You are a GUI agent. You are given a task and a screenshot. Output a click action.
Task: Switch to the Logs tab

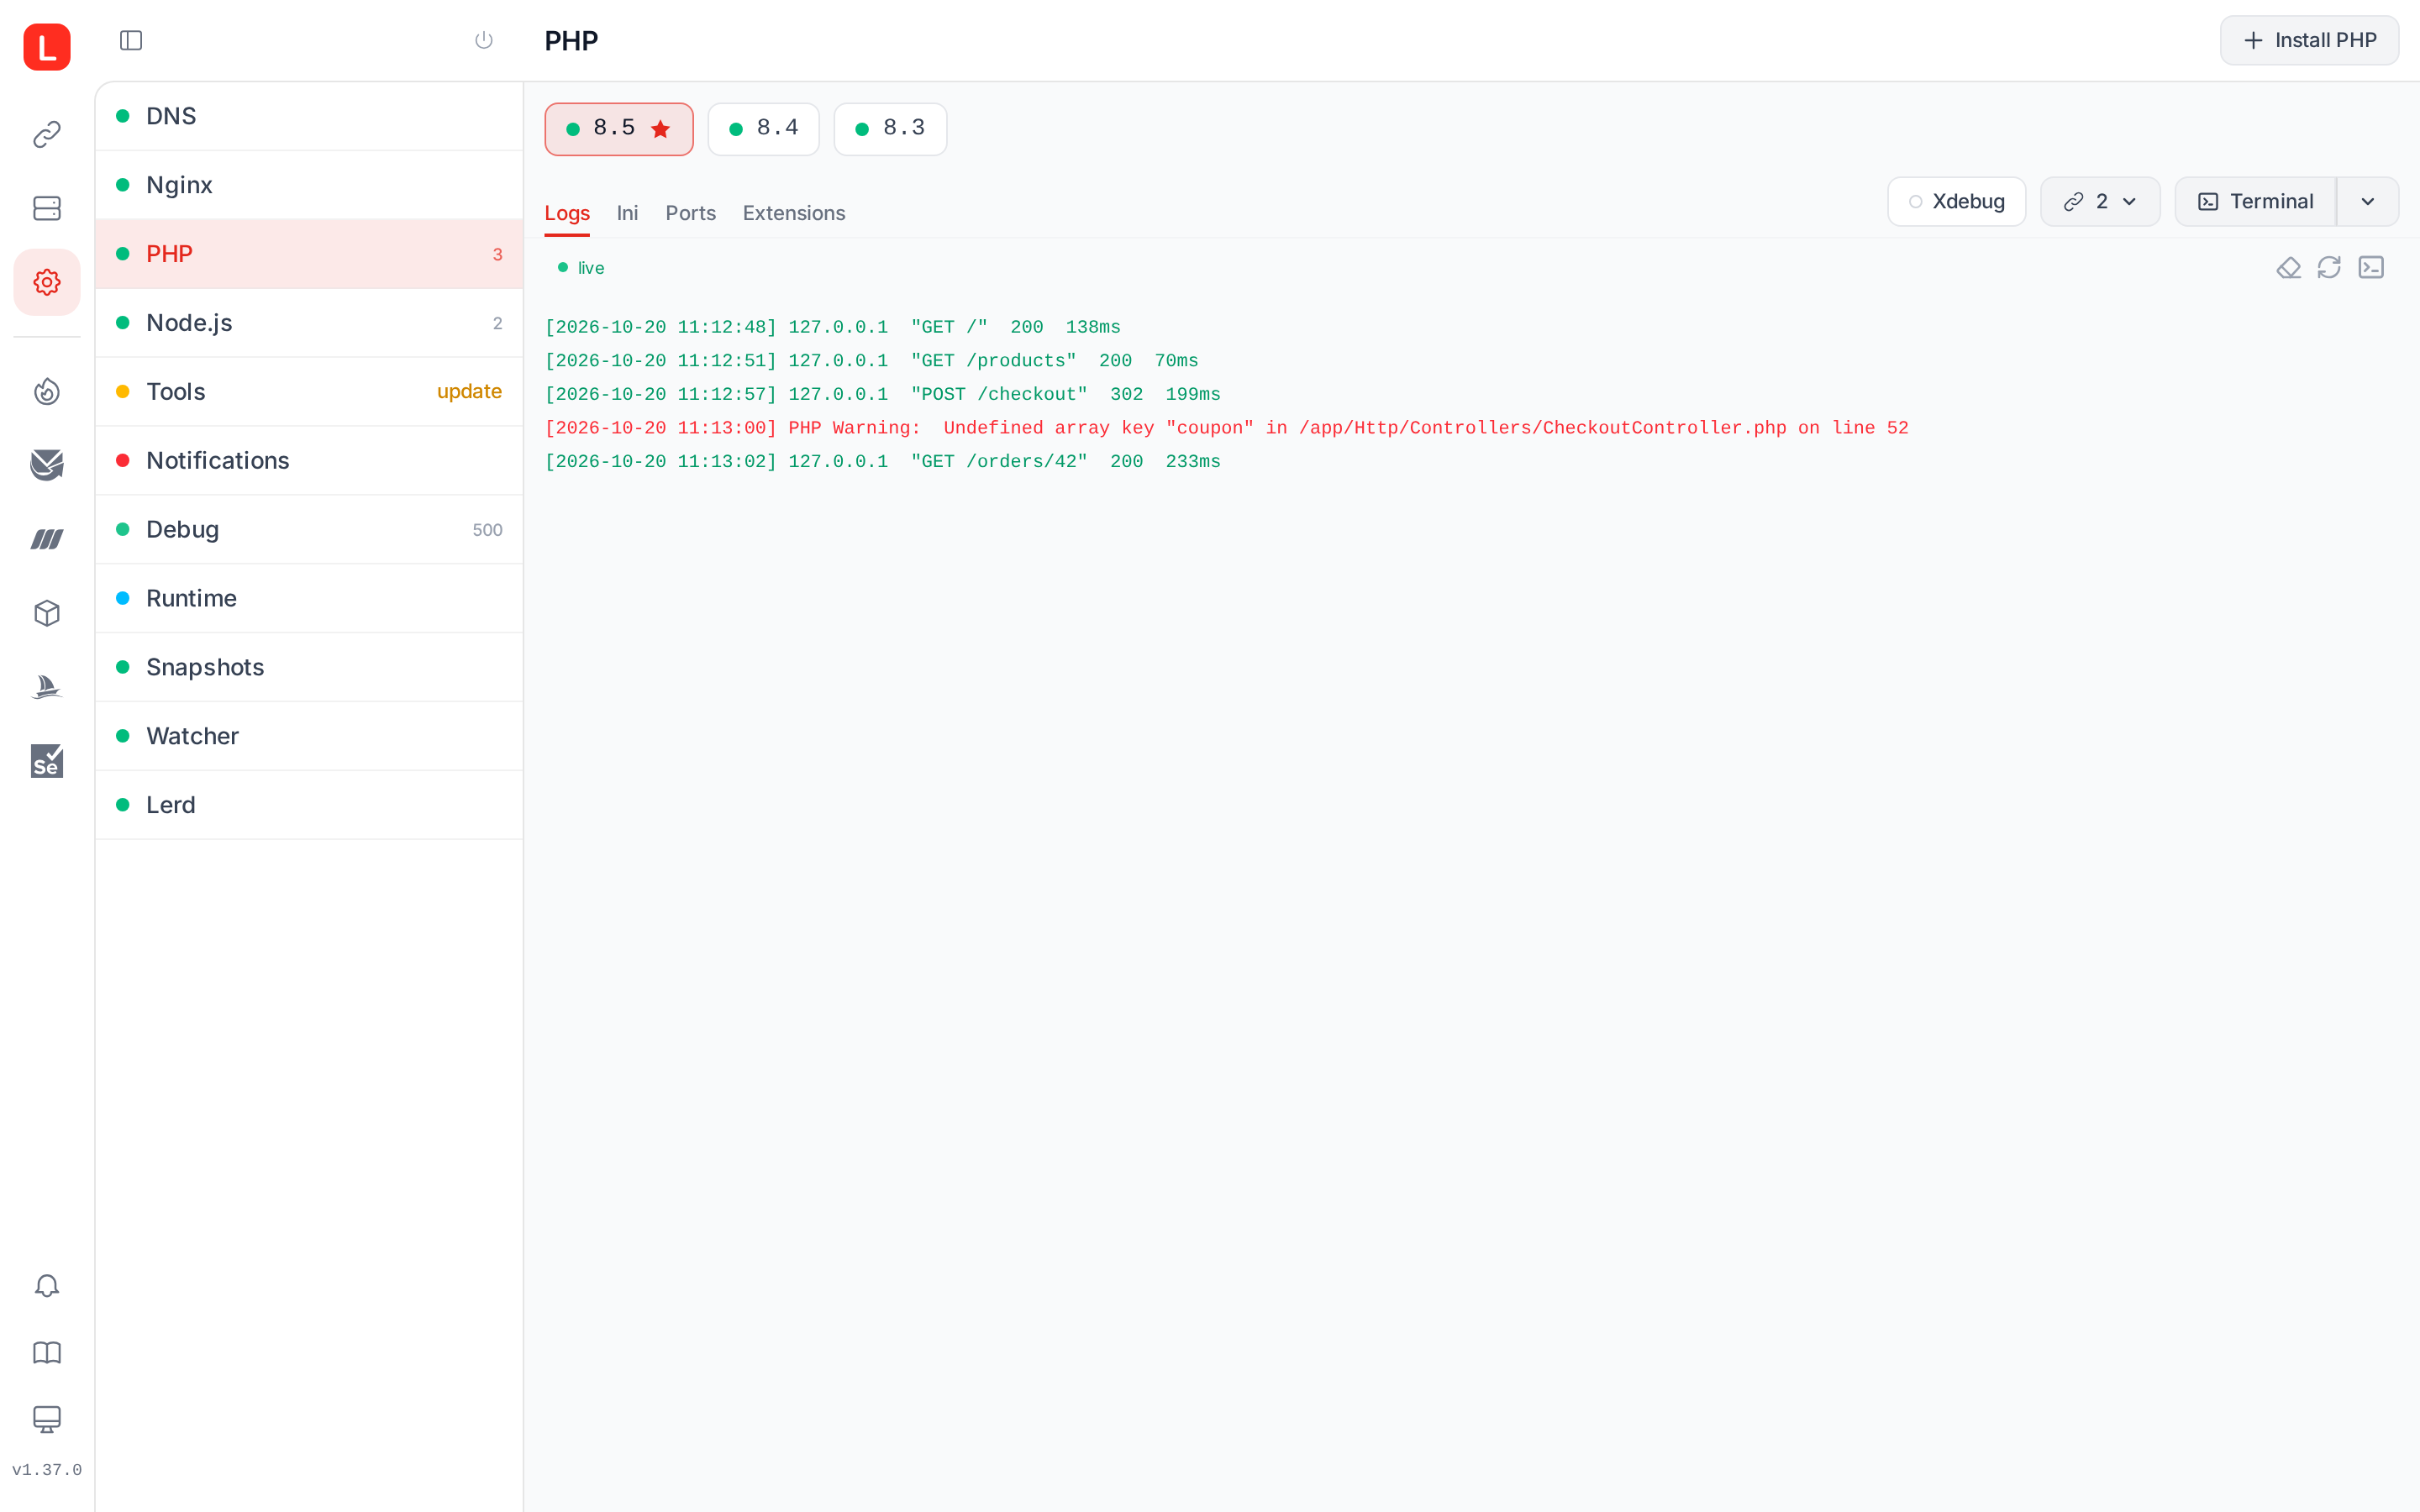(567, 213)
